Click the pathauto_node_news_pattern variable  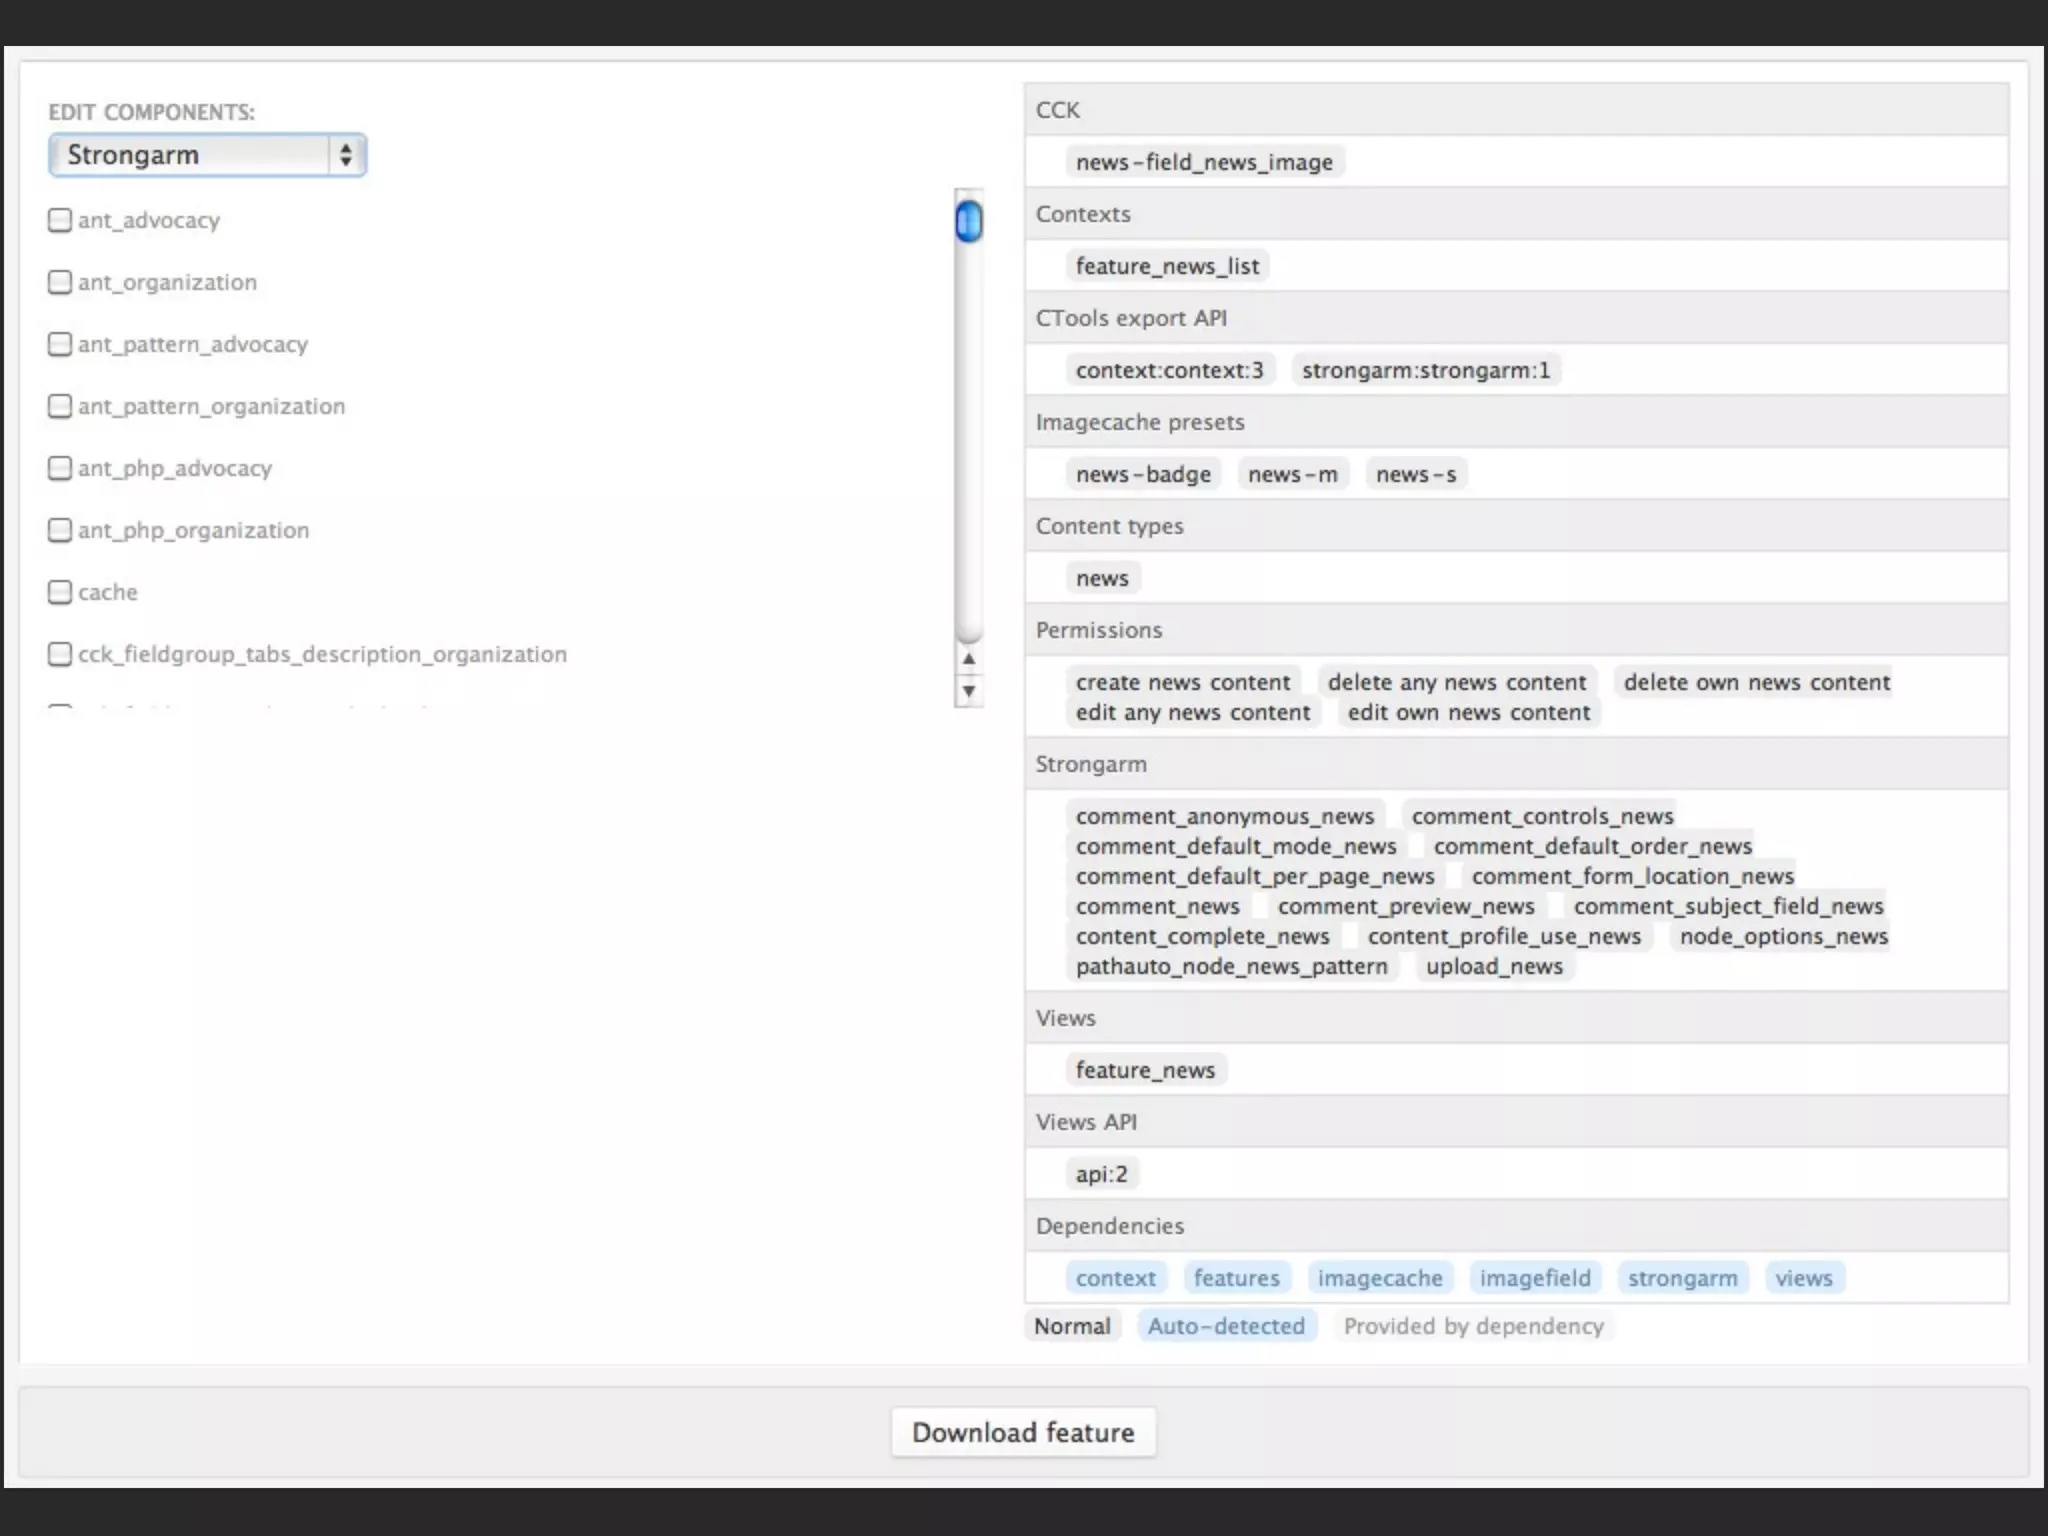1231,966
